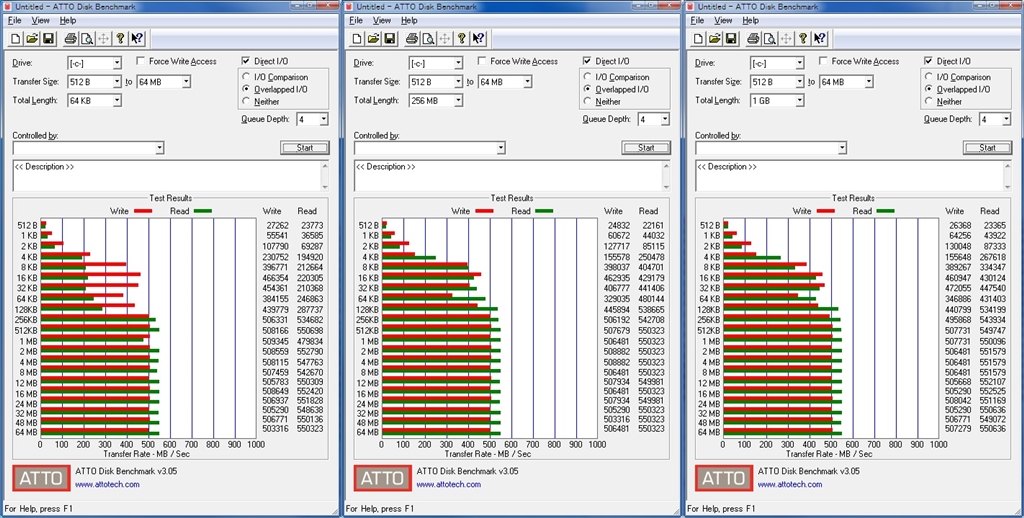The image size is (1024, 518).
Task: Uncheck Direct I/O in the middle window
Action: click(x=588, y=62)
